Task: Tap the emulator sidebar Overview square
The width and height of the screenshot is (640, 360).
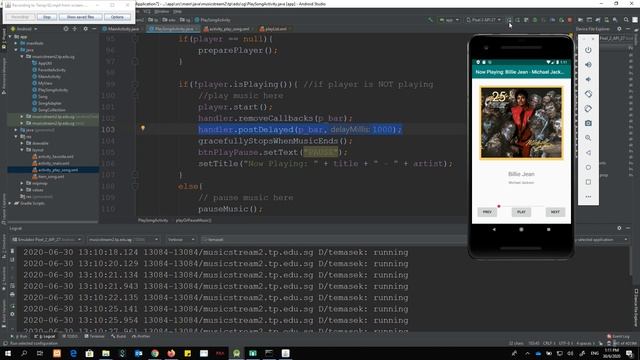Action: click(588, 182)
